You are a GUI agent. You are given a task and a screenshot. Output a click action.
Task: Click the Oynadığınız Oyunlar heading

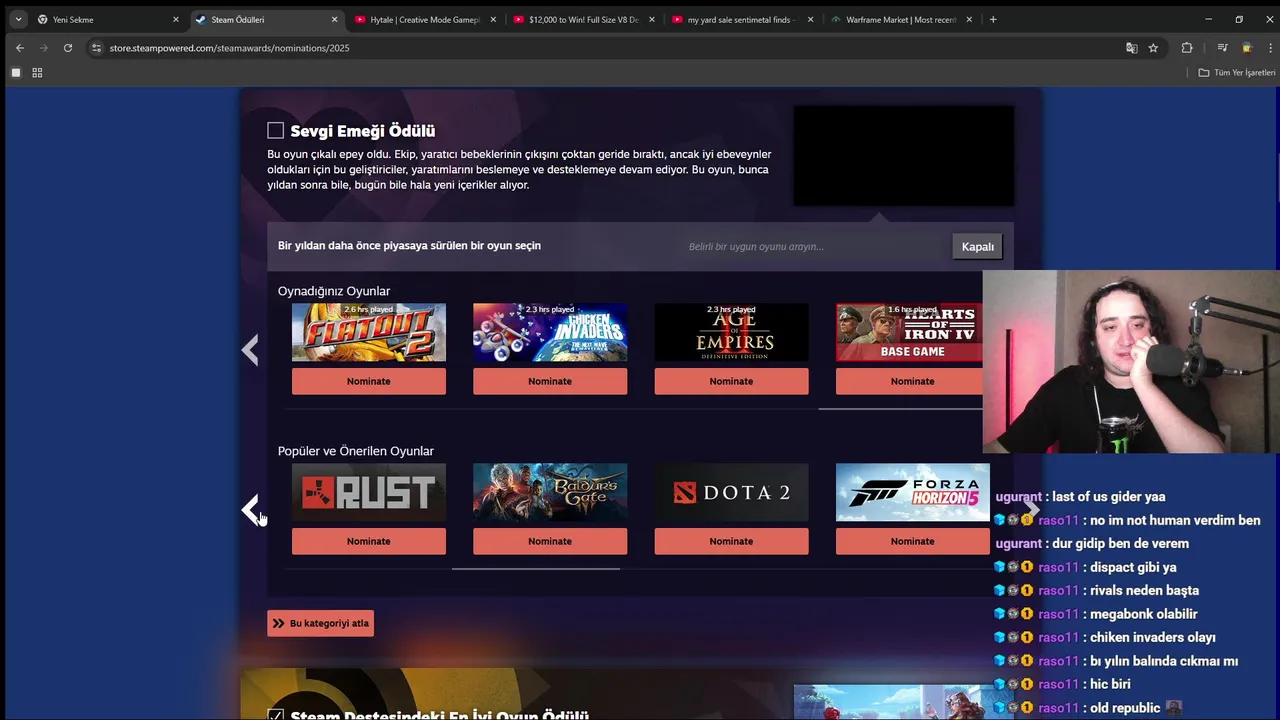pyautogui.click(x=334, y=291)
